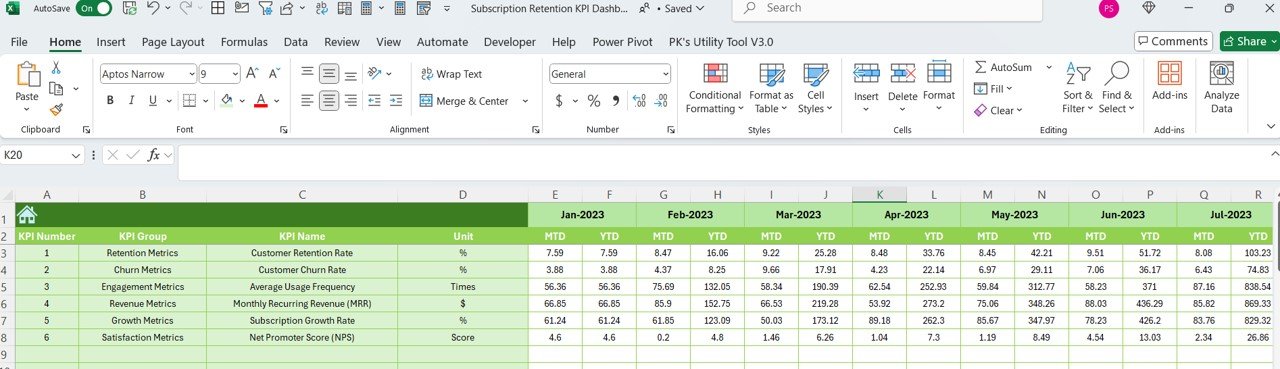
Task: Apply Accounting dollar format icon
Action: coord(559,101)
